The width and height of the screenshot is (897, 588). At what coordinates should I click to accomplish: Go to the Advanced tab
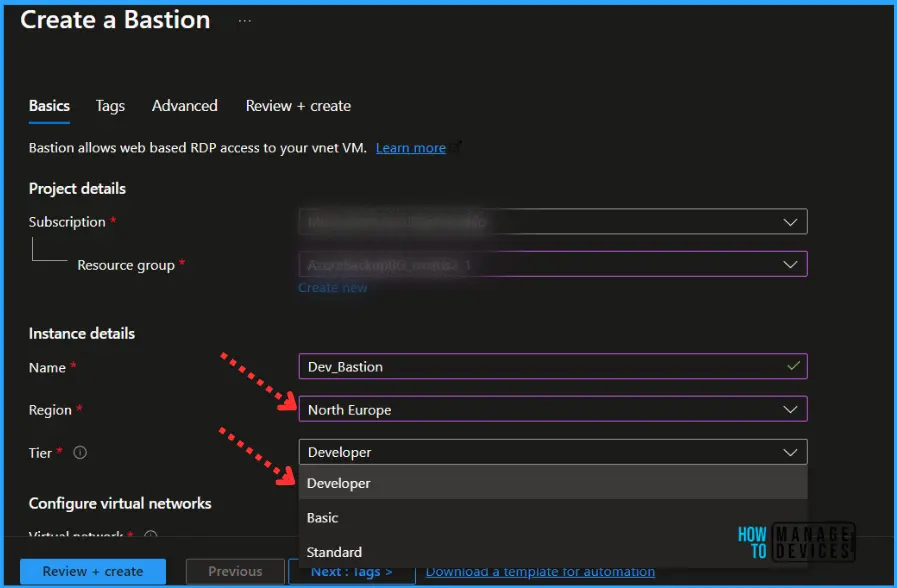pos(184,106)
